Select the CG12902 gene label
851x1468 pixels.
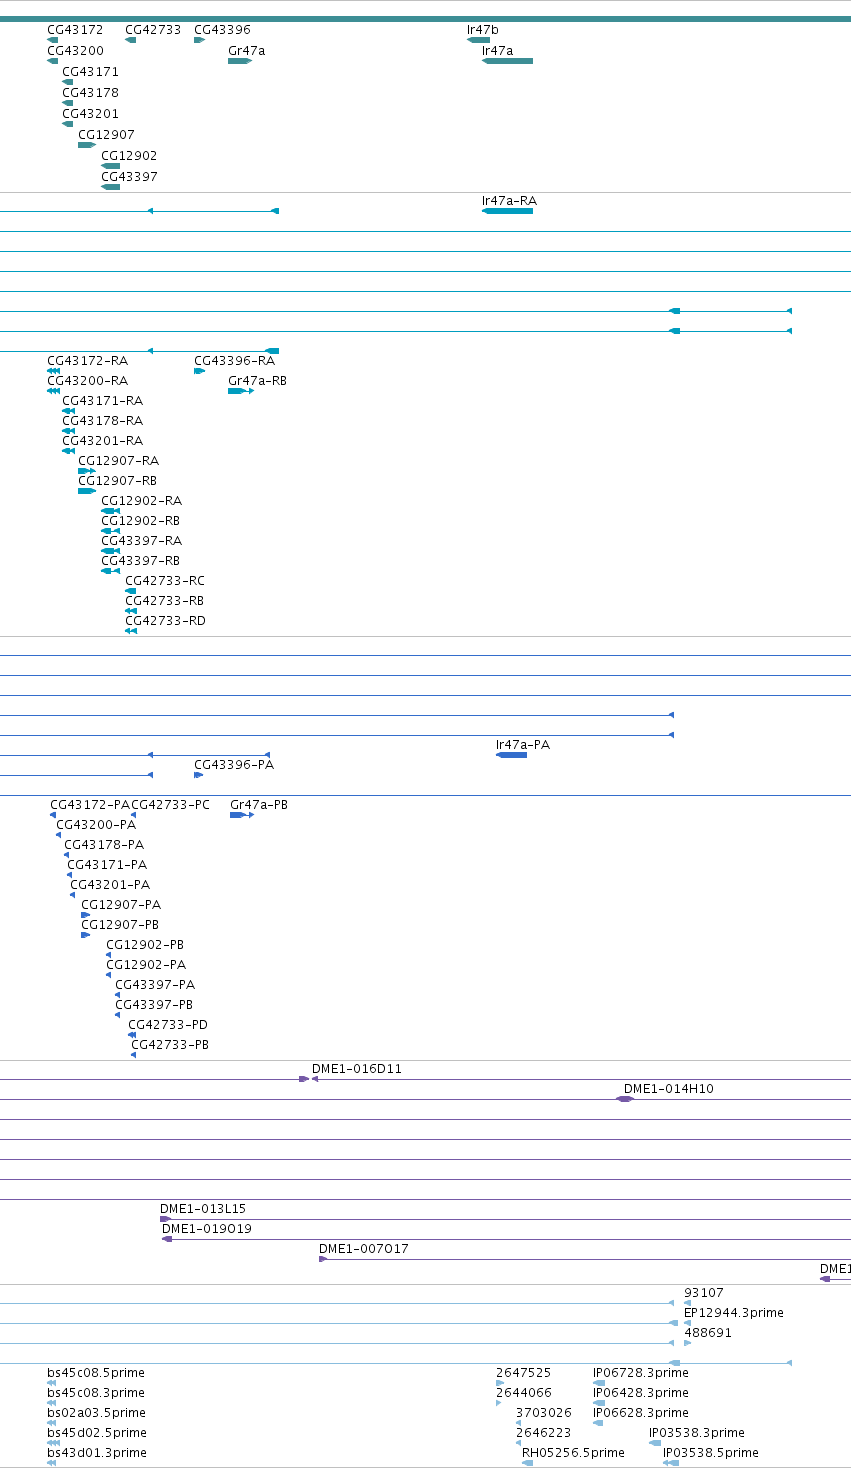click(129, 156)
